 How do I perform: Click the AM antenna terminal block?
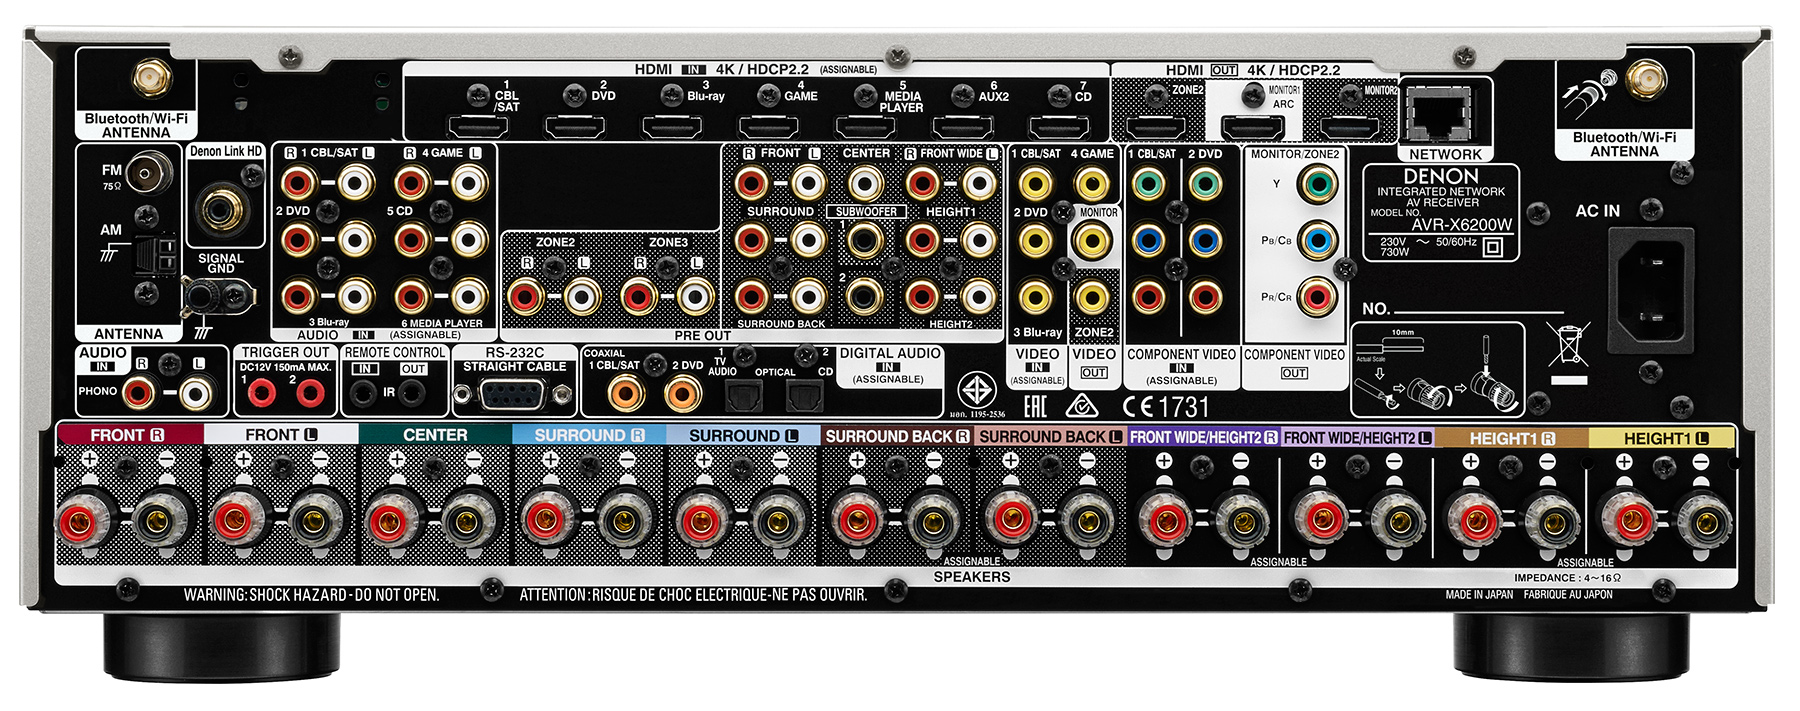[157, 254]
